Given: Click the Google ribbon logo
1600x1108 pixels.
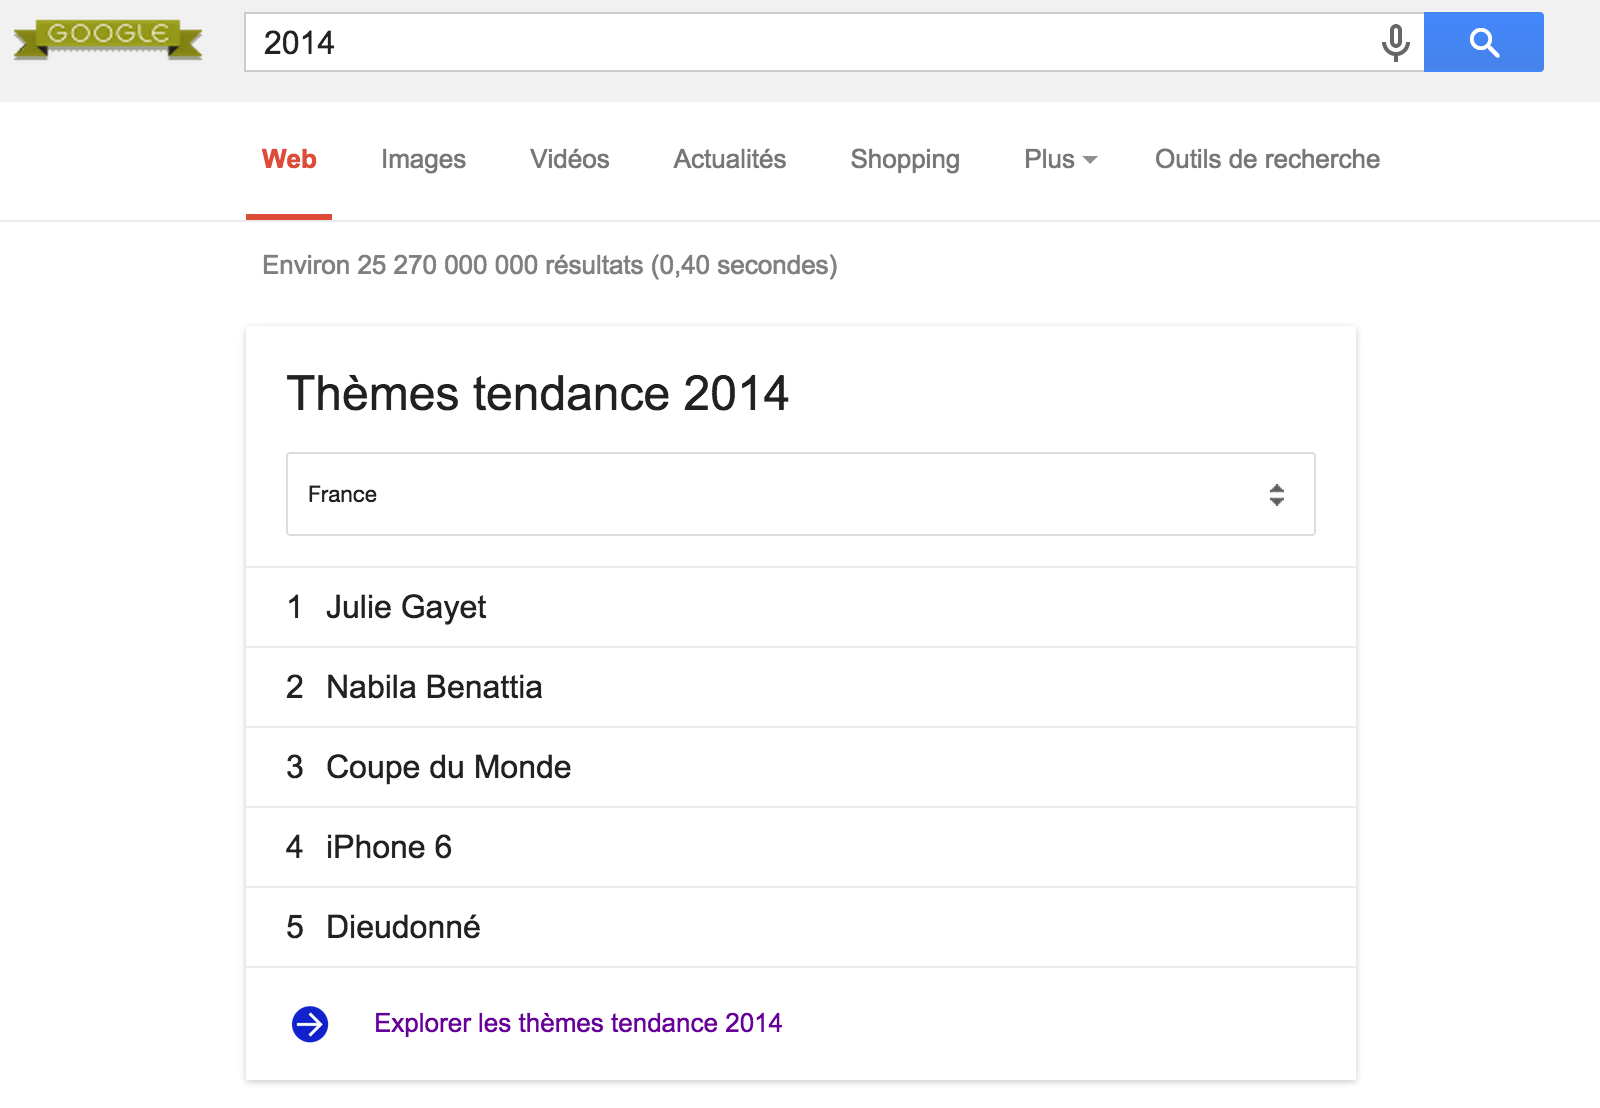Looking at the screenshot, I should click(x=108, y=39).
